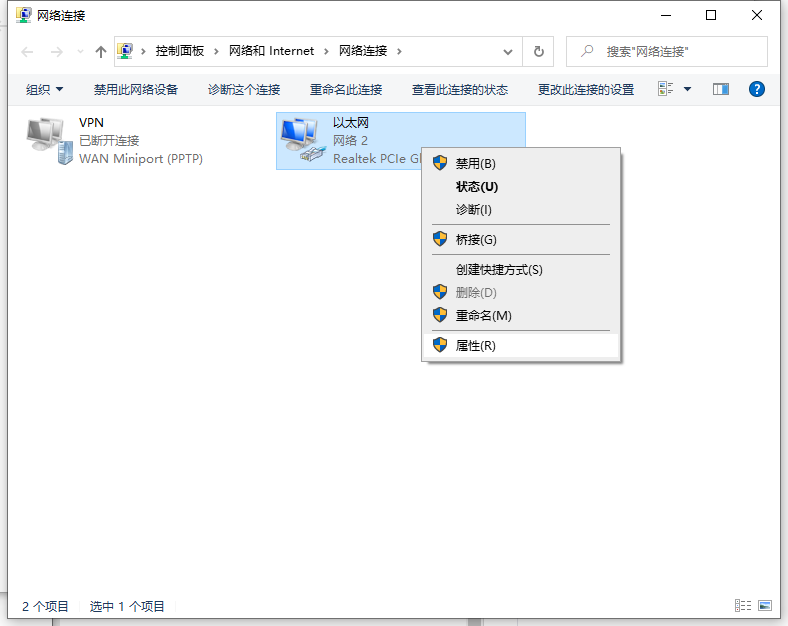Image resolution: width=788 pixels, height=626 pixels.
Task: Click 诊断这个连接 toolbar button
Action: (244, 89)
